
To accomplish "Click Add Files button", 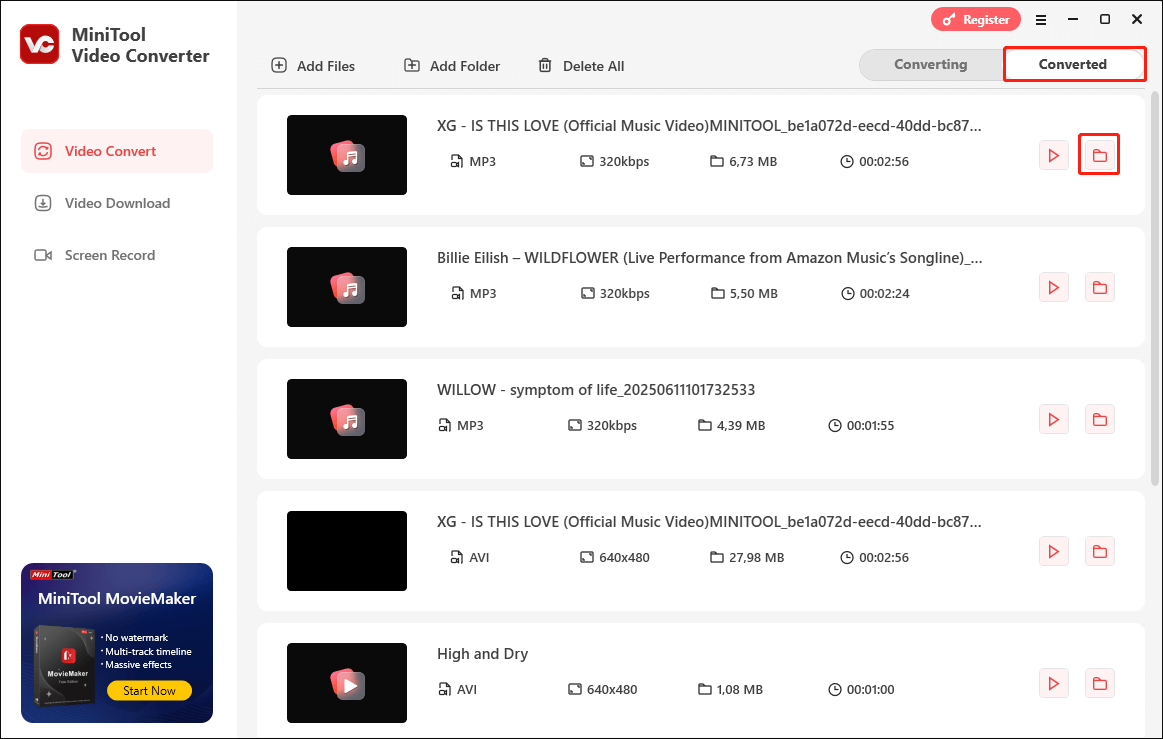I will tap(313, 66).
